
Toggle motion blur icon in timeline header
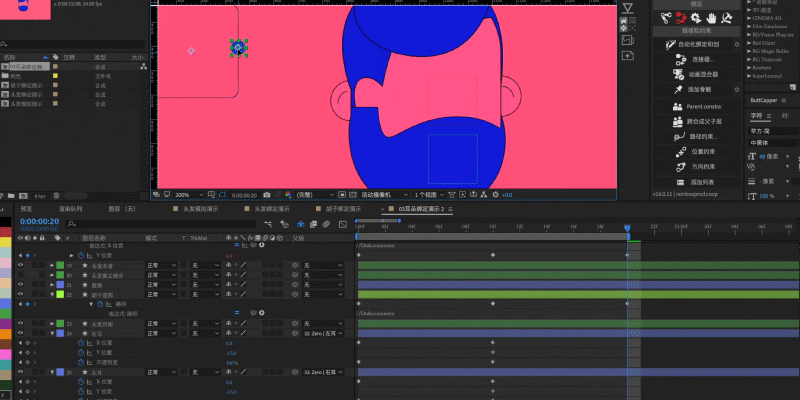coord(326,224)
